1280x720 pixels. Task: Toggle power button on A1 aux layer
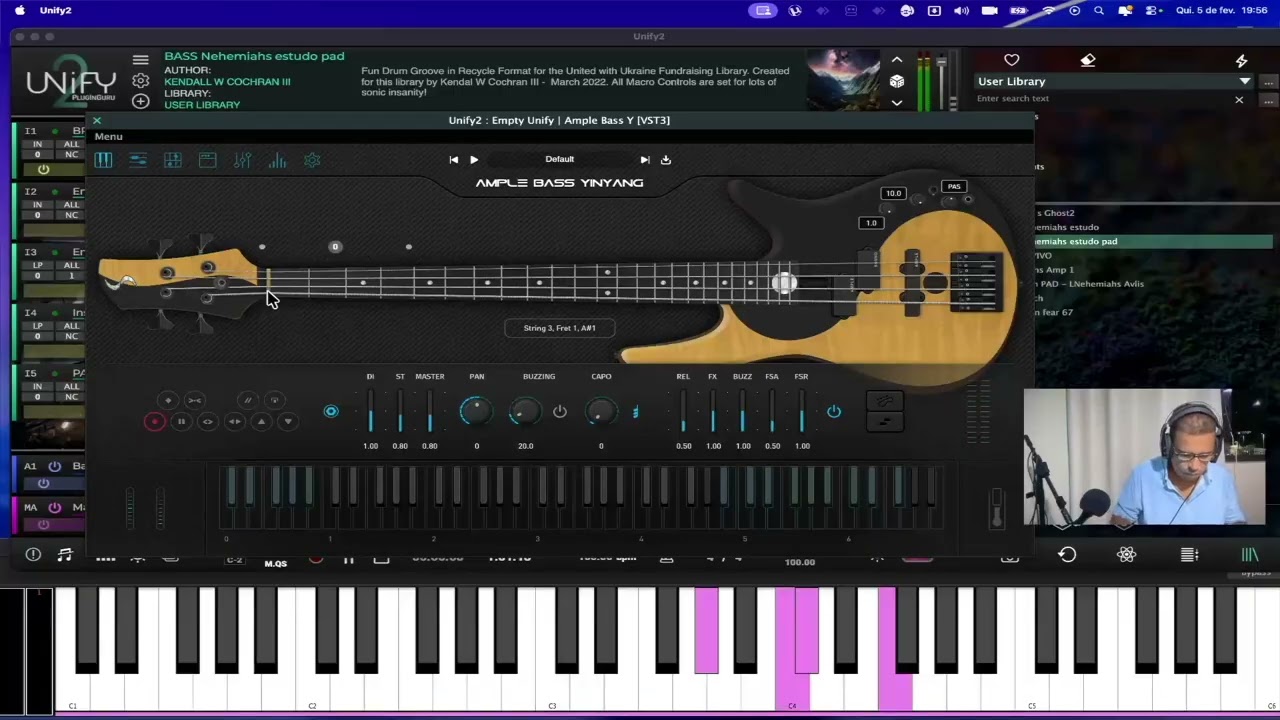[x=55, y=466]
